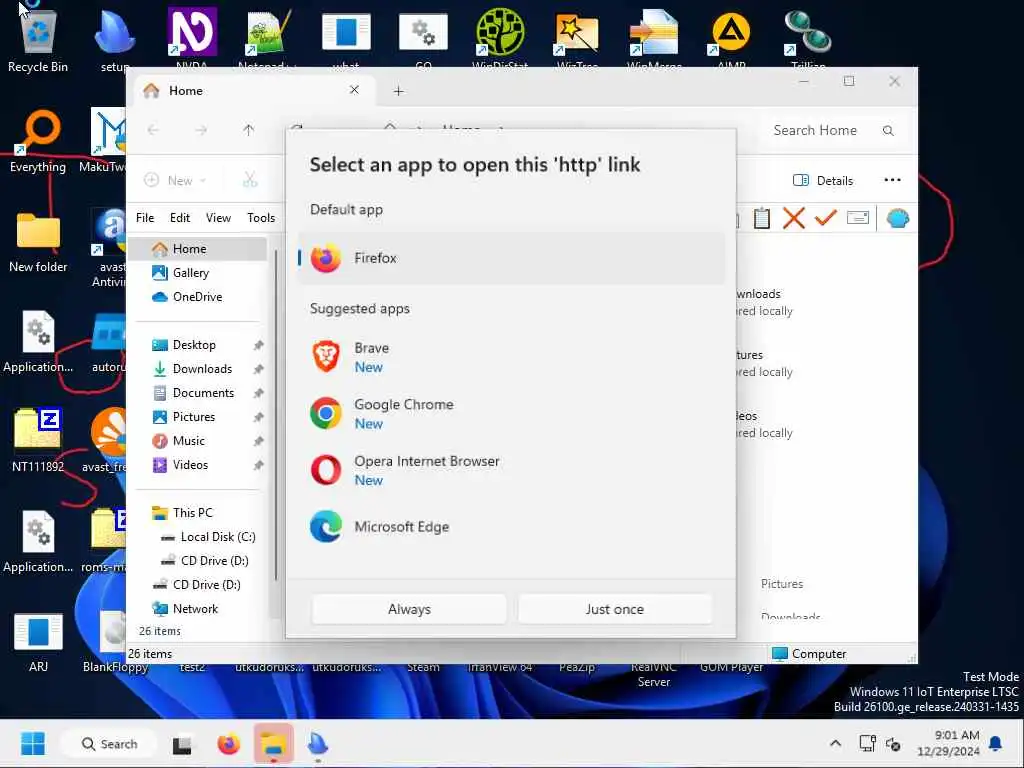Select the NT111892 archive on desktop

[38, 440]
